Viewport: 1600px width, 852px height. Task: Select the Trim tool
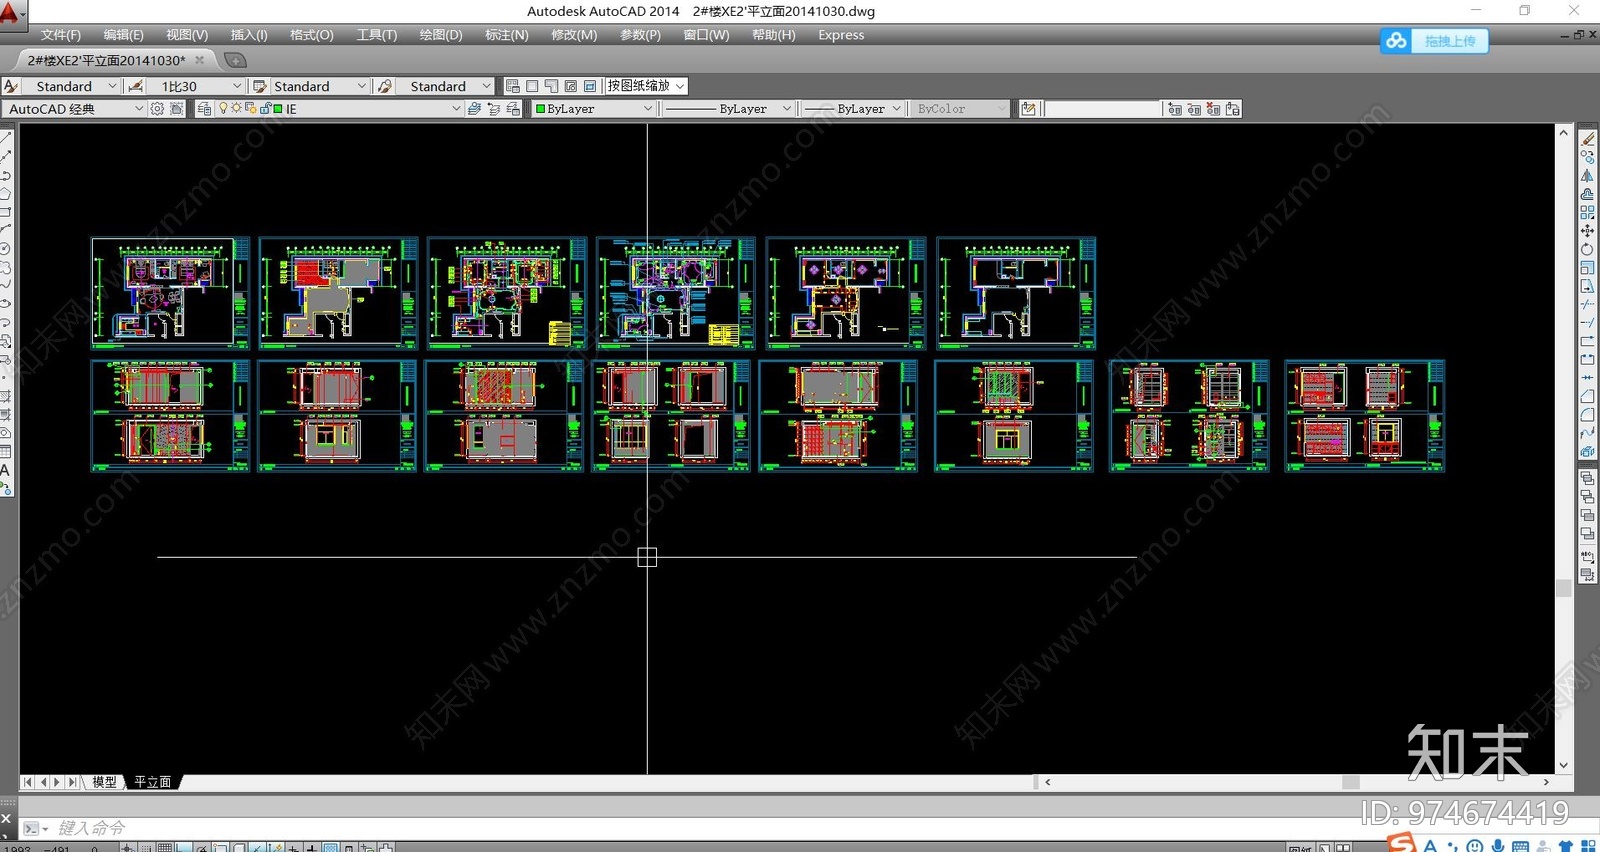1587,305
